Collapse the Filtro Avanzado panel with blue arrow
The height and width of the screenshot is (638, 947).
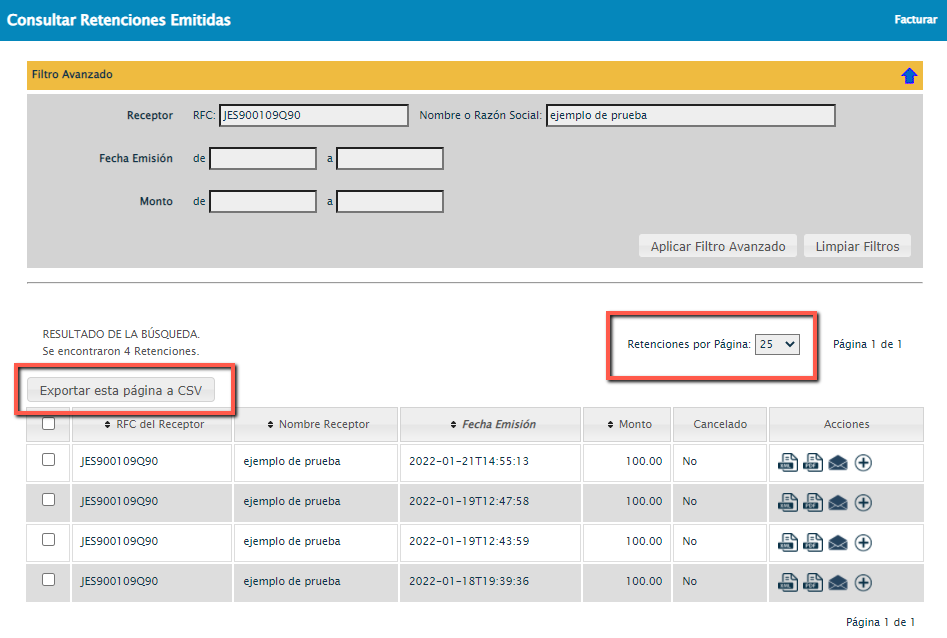tap(909, 76)
